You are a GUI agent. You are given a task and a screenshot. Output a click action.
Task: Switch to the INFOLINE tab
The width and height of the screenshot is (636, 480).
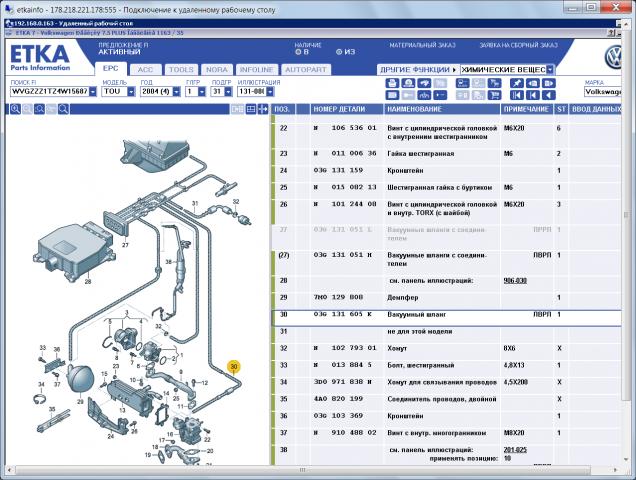point(257,70)
